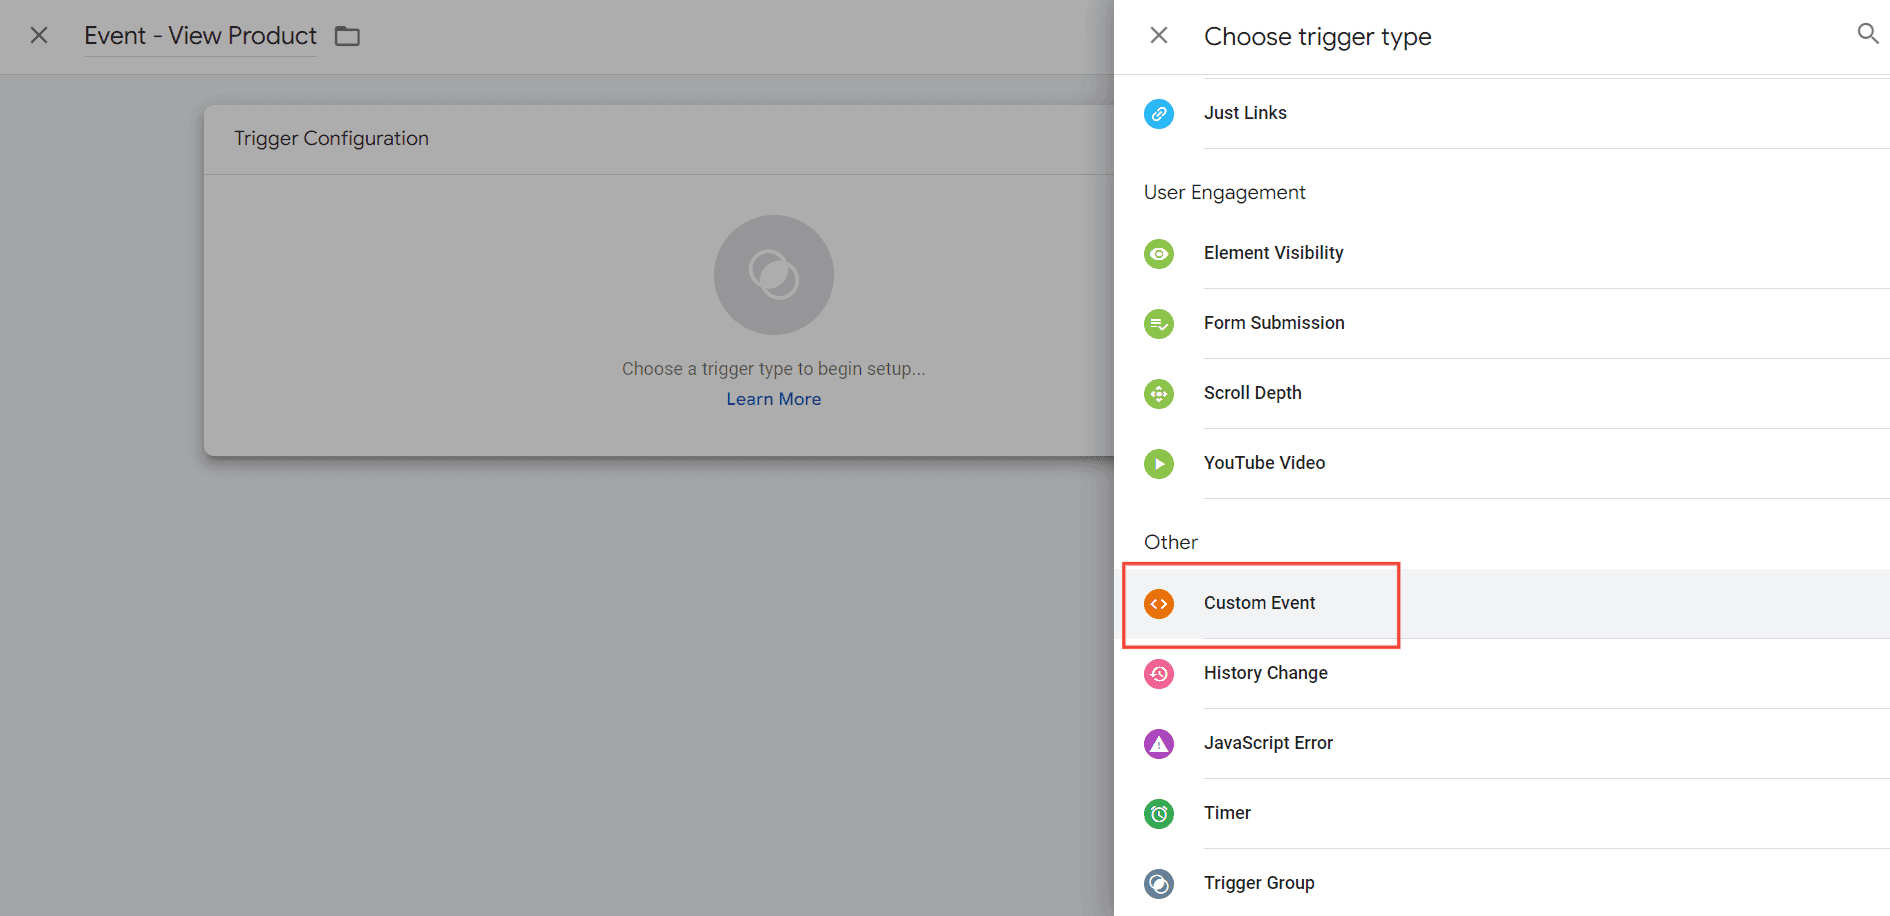This screenshot has height=916, width=1890.
Task: Click the Just Links trigger icon
Action: [1159, 114]
